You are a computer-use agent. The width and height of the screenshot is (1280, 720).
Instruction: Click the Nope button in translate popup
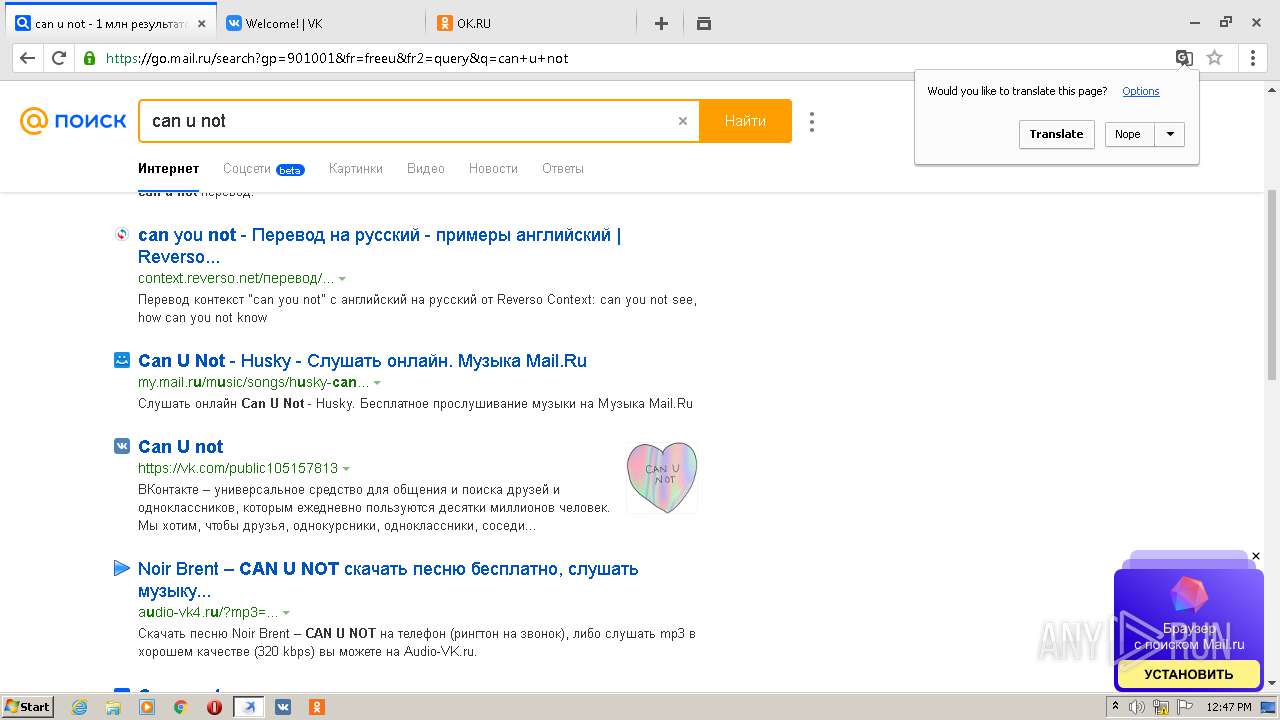pyautogui.click(x=1128, y=134)
